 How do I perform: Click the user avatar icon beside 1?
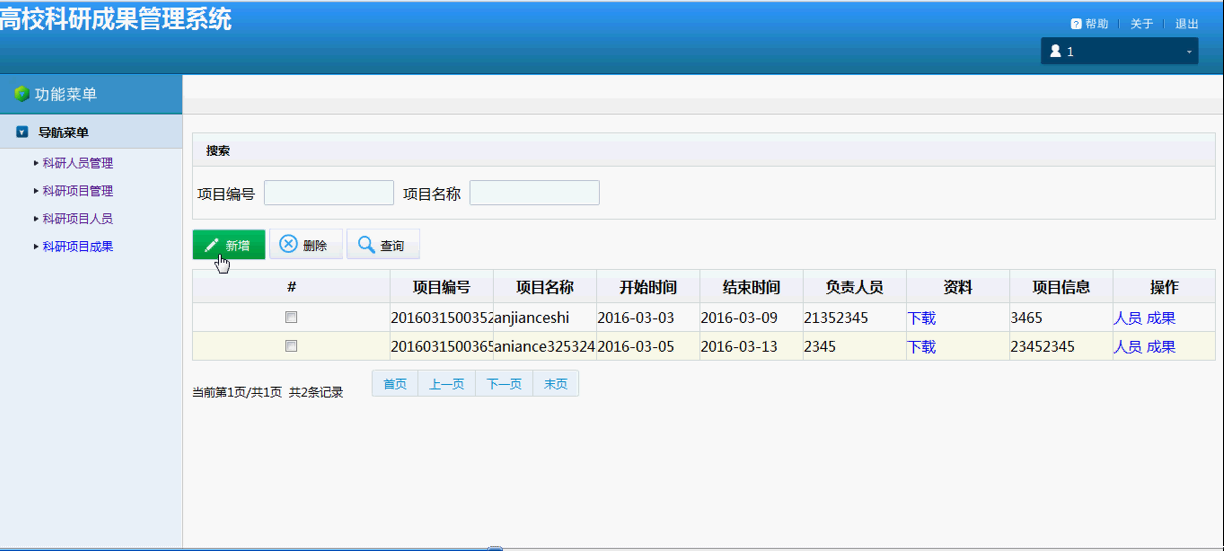click(1055, 51)
